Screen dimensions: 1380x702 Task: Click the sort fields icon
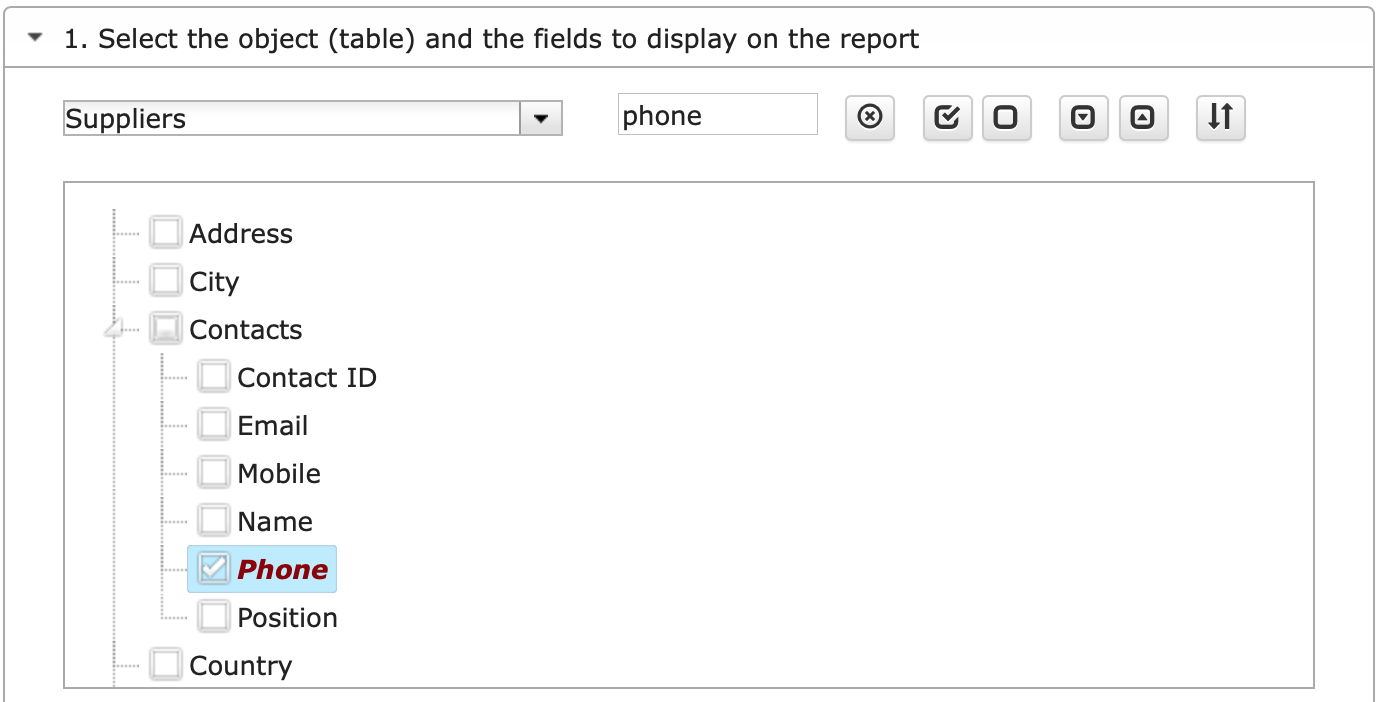[x=1220, y=118]
